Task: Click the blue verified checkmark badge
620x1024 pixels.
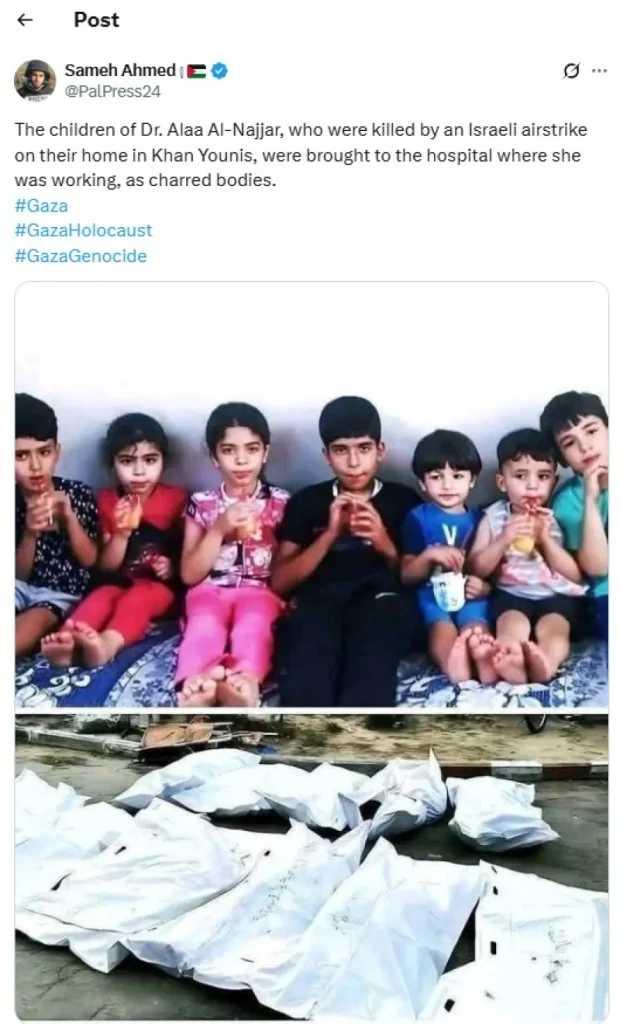Action: click(x=220, y=71)
